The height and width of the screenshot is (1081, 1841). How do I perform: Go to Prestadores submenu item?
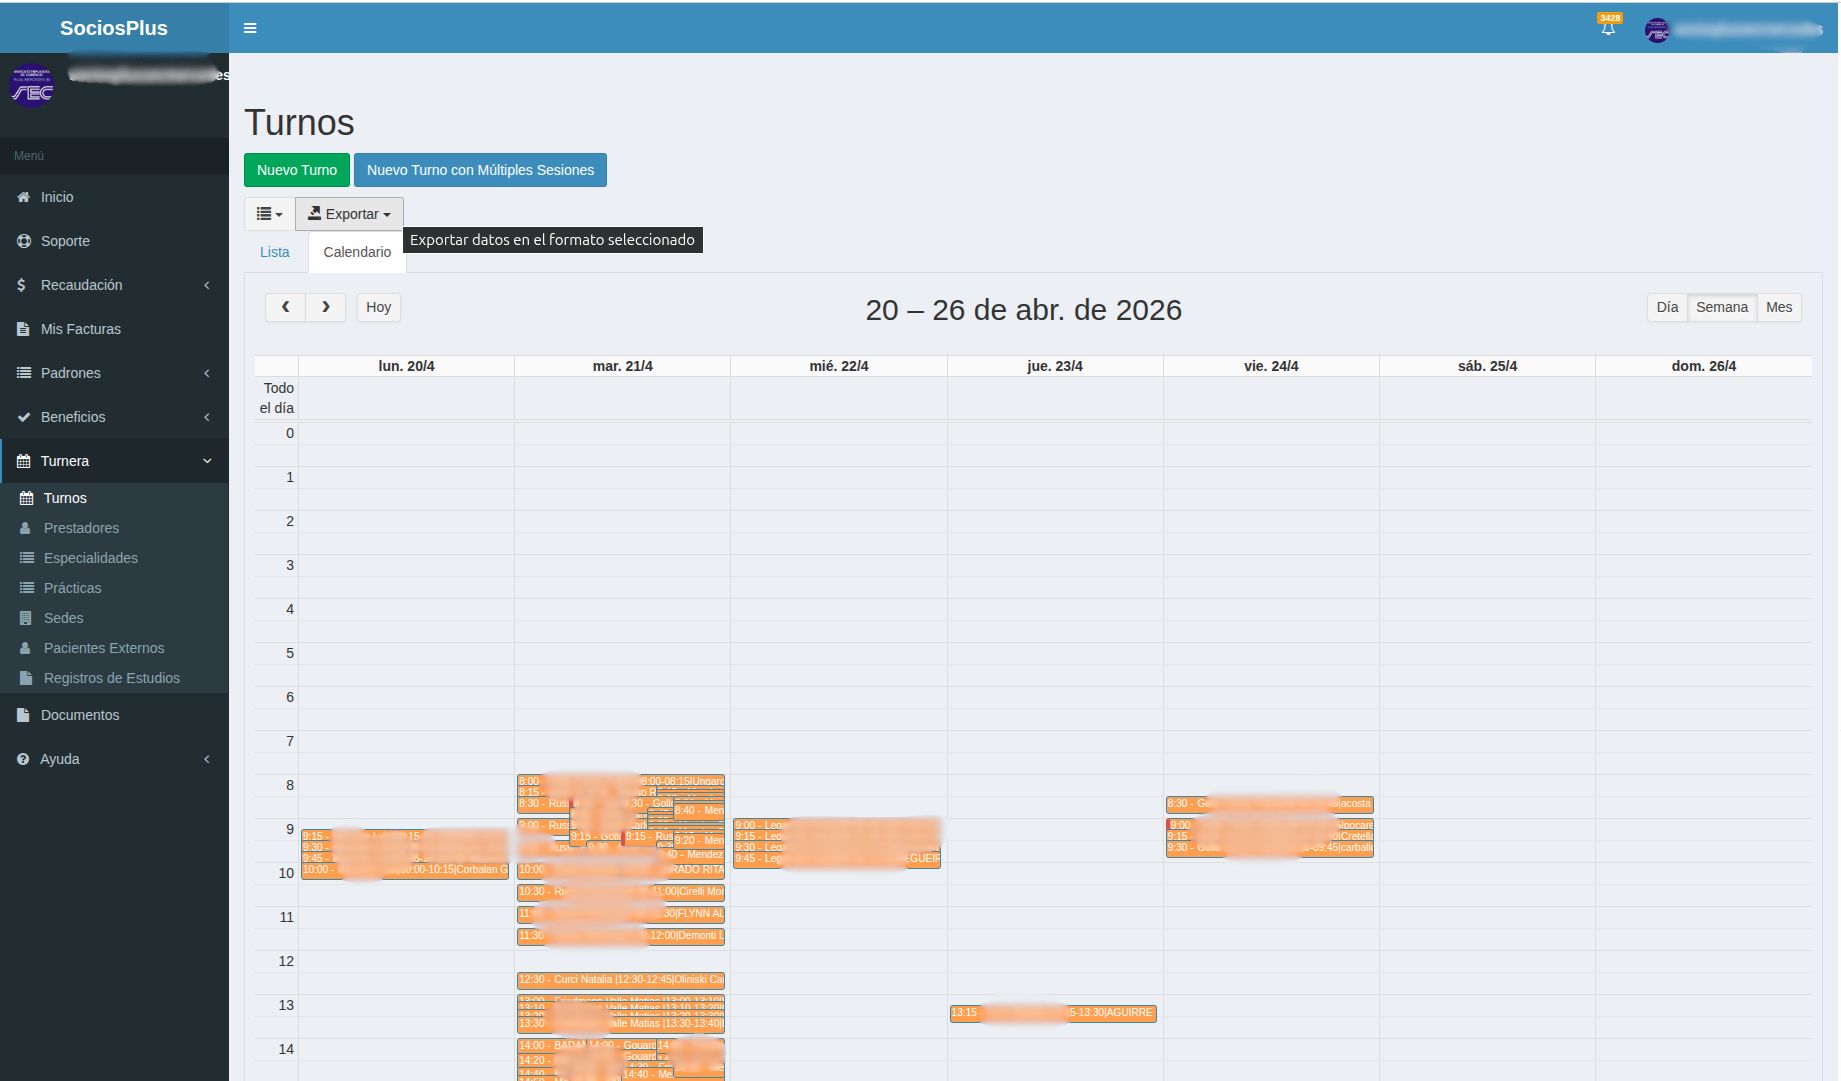coord(81,528)
